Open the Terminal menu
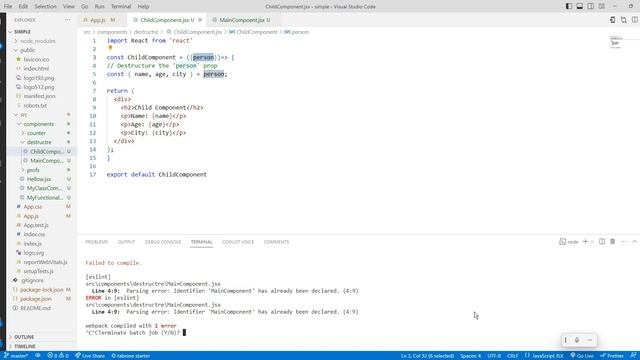The width and height of the screenshot is (640, 360). [121, 7]
